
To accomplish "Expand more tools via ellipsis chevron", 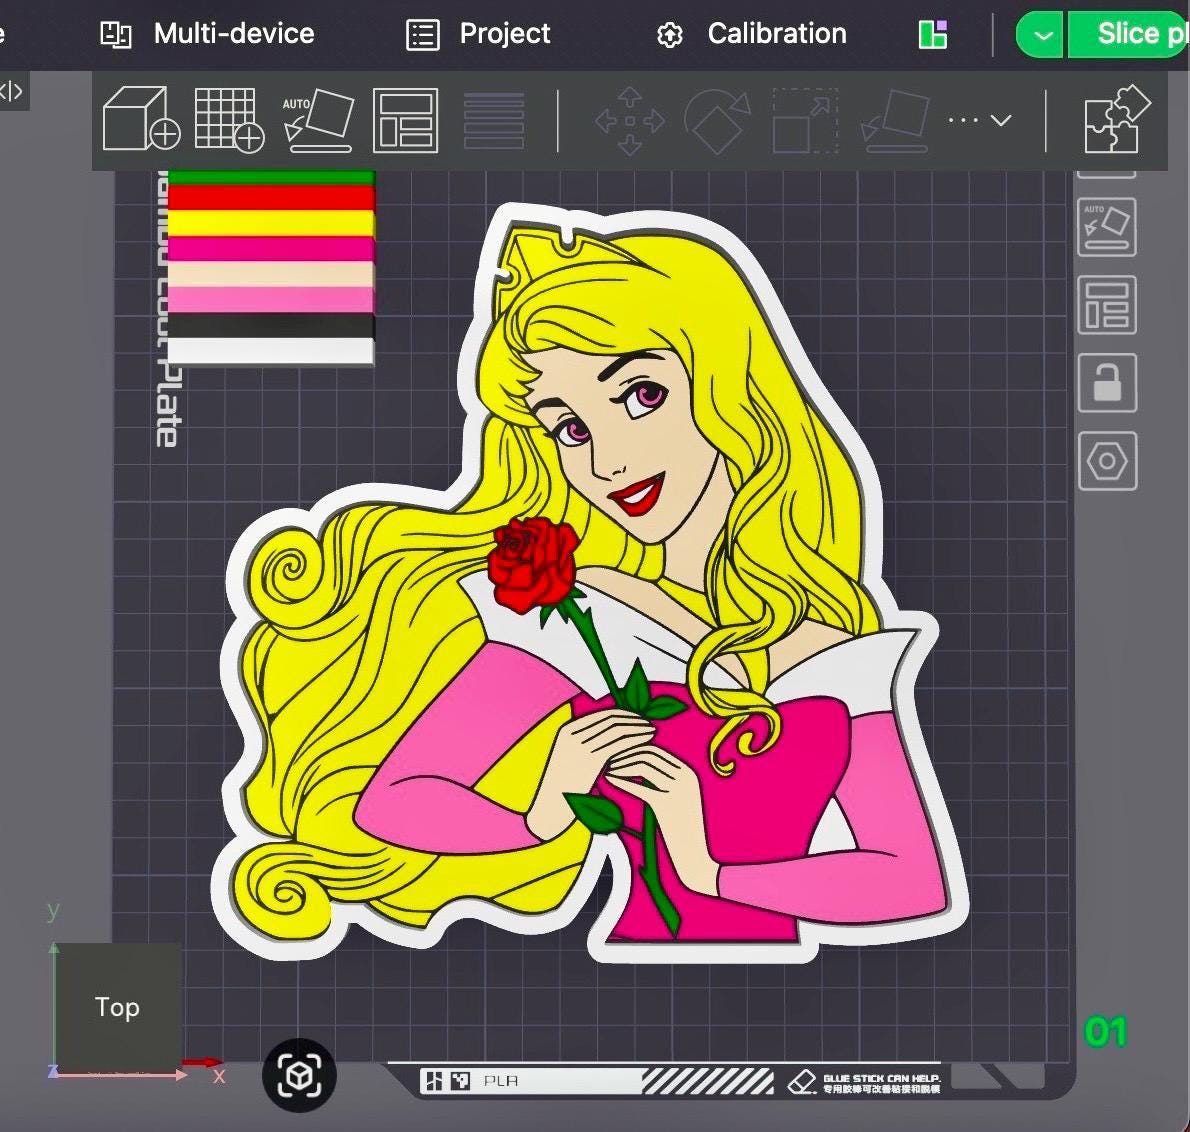I will pyautogui.click(x=980, y=120).
